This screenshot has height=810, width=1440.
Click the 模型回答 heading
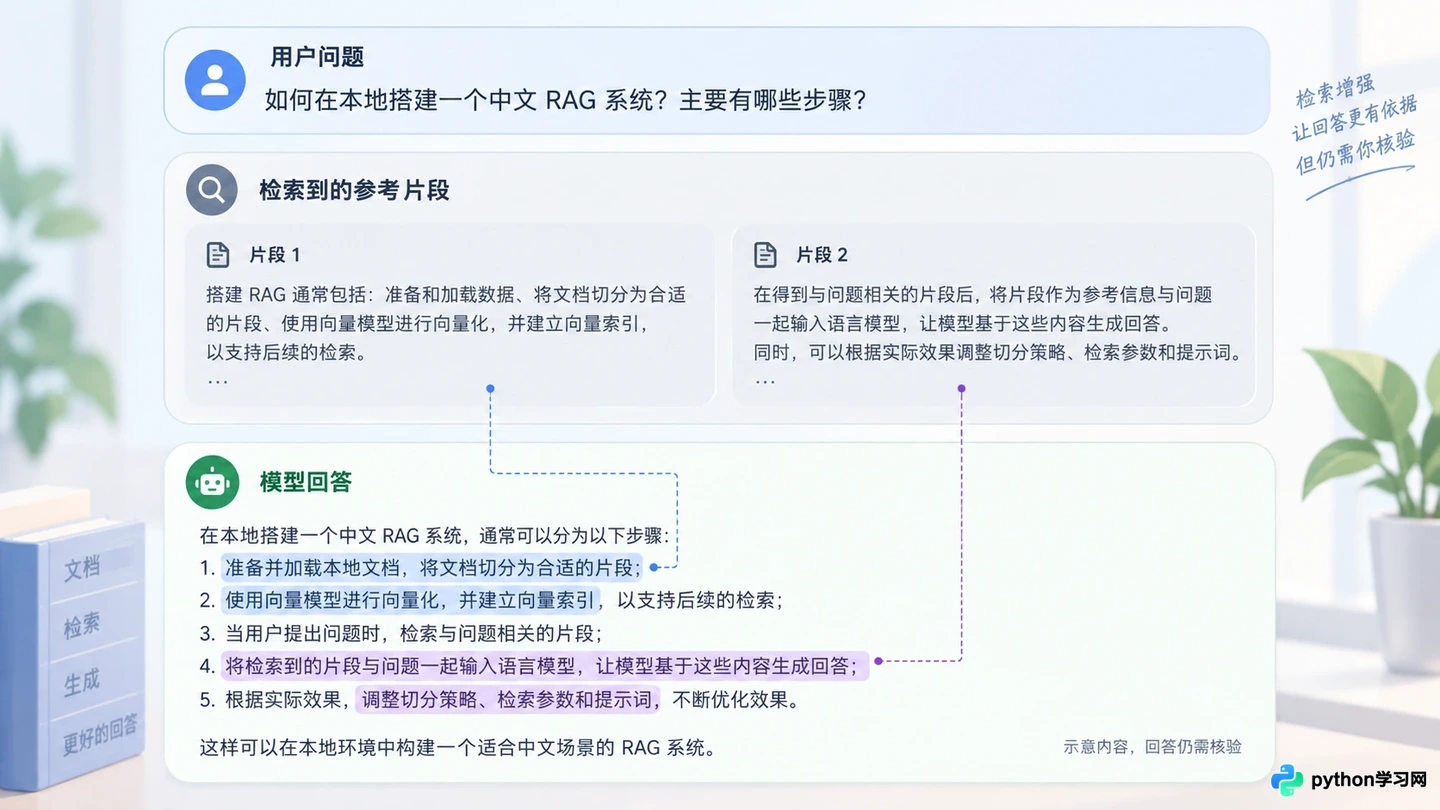pos(306,482)
